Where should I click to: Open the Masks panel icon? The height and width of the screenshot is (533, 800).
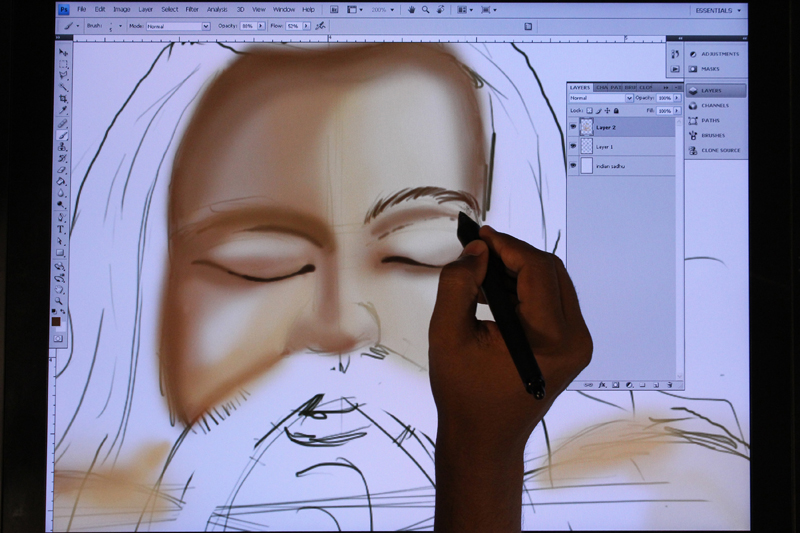pos(693,69)
